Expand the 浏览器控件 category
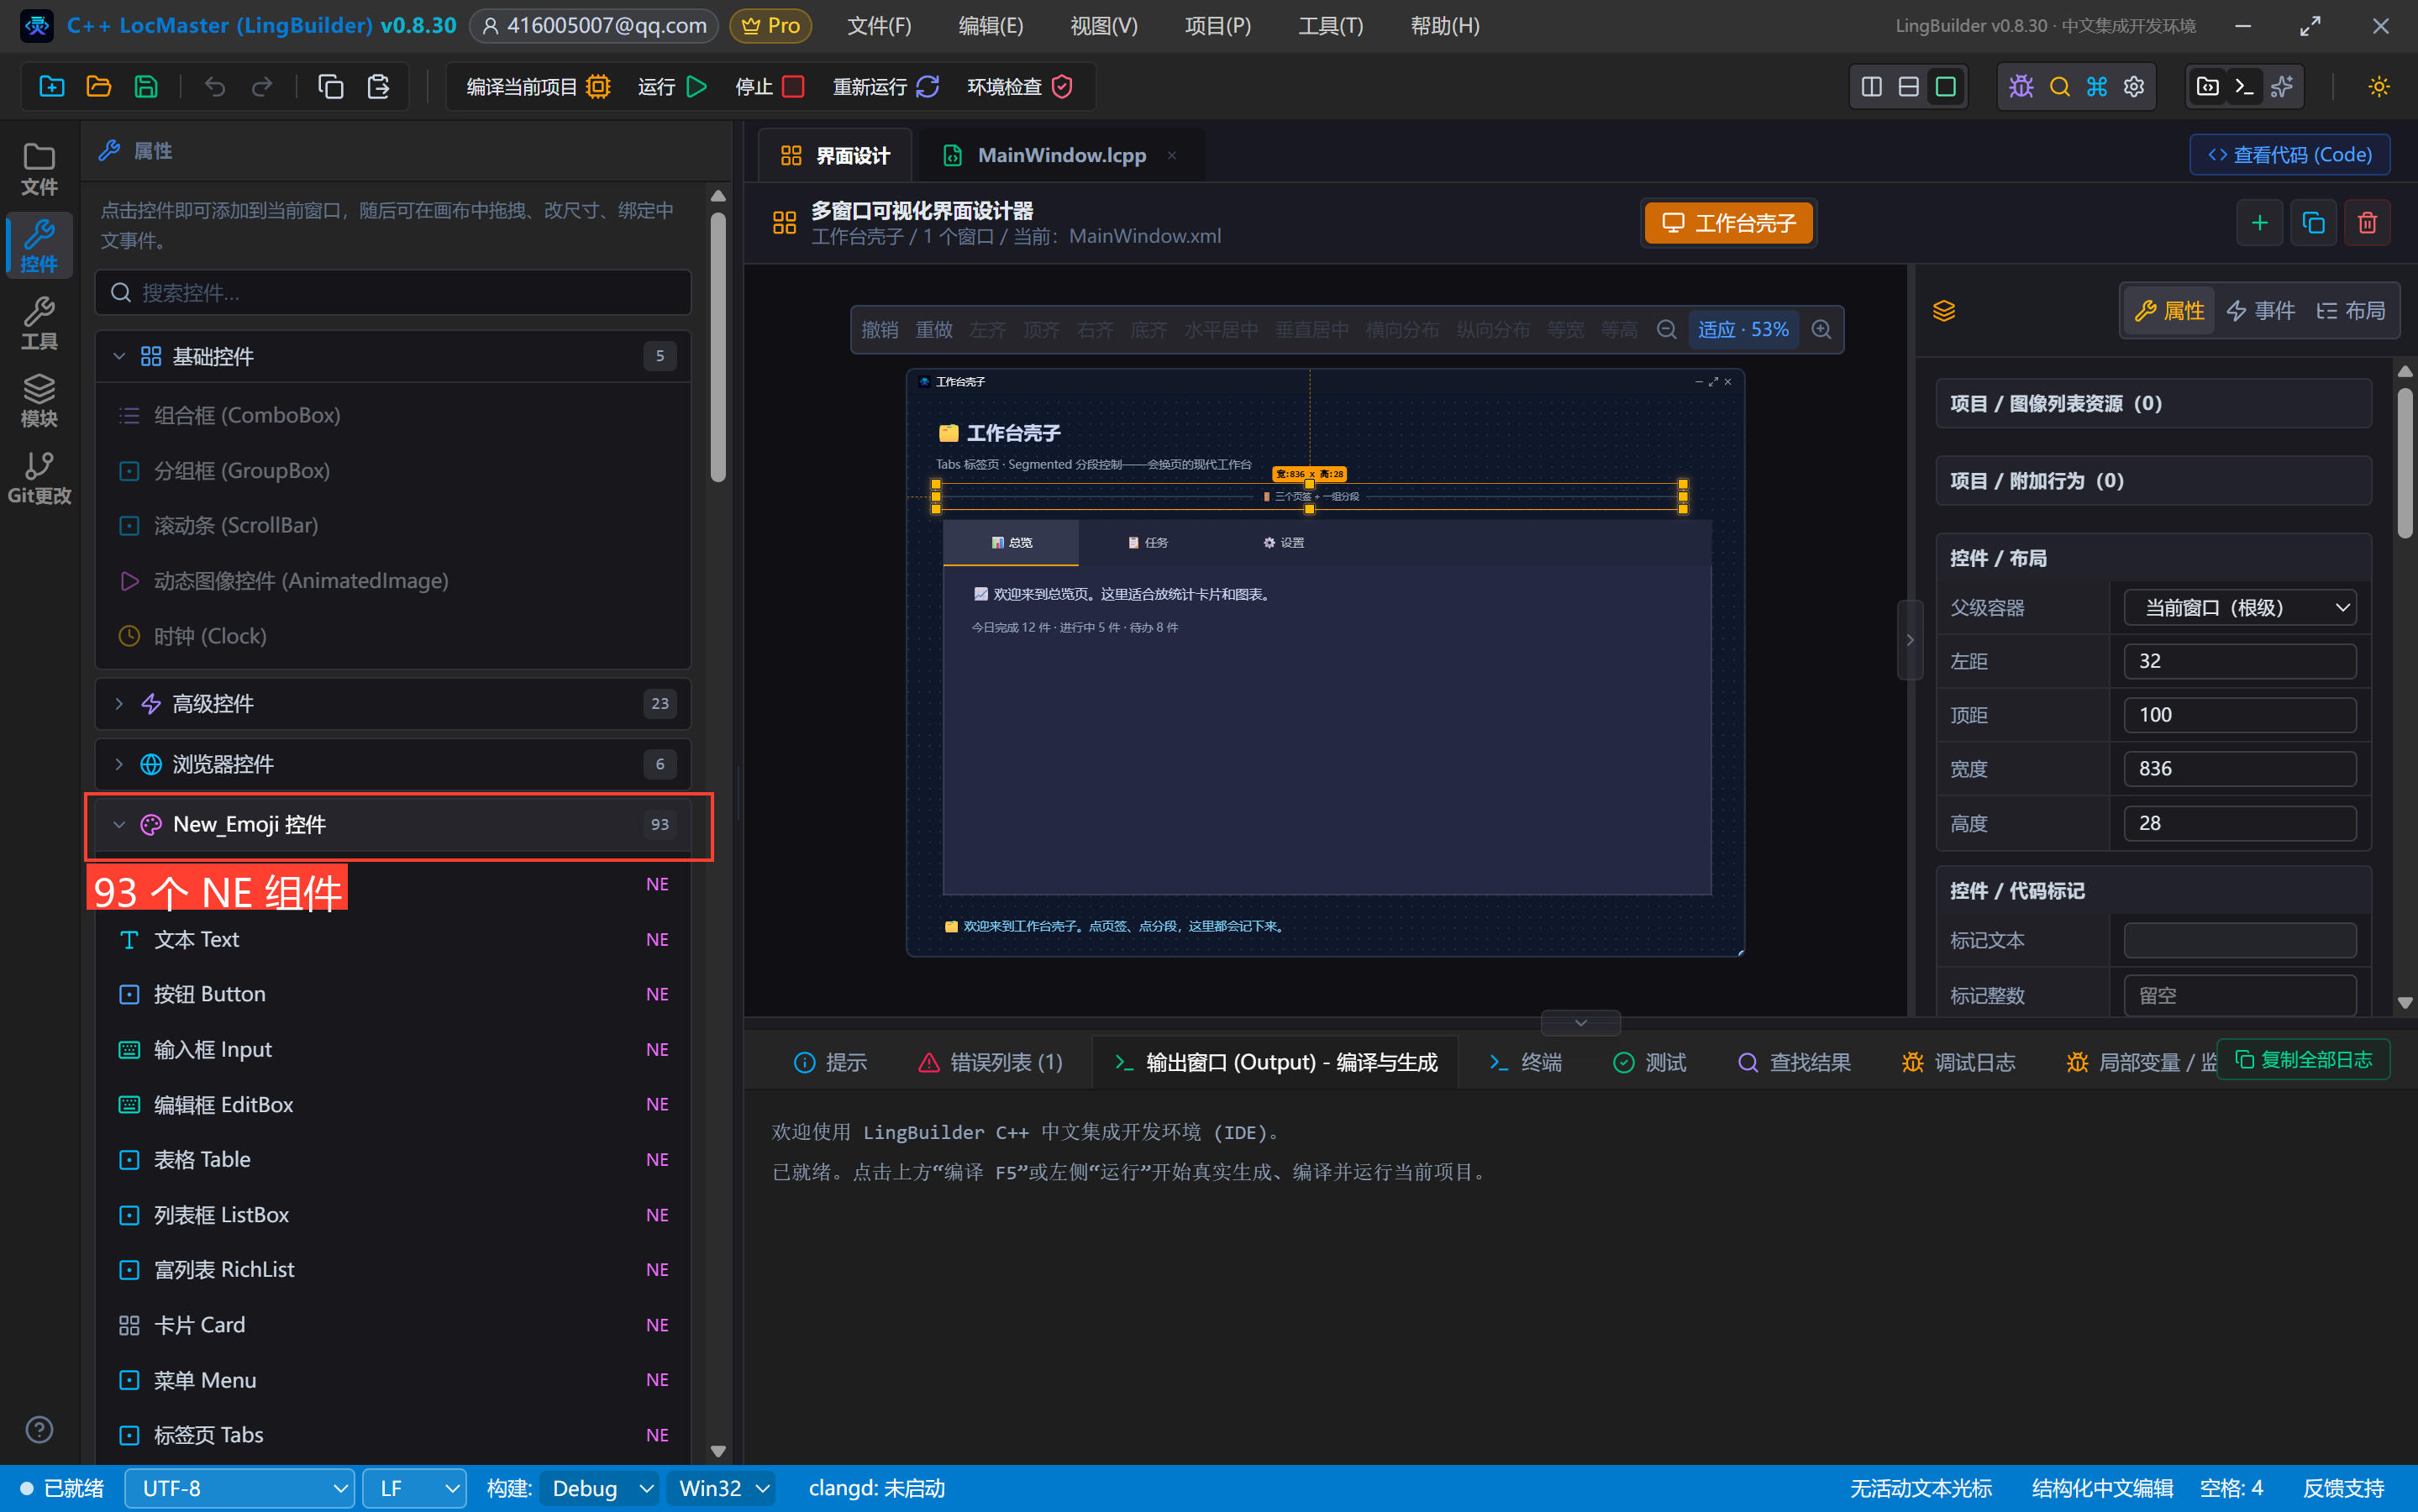 [393, 765]
